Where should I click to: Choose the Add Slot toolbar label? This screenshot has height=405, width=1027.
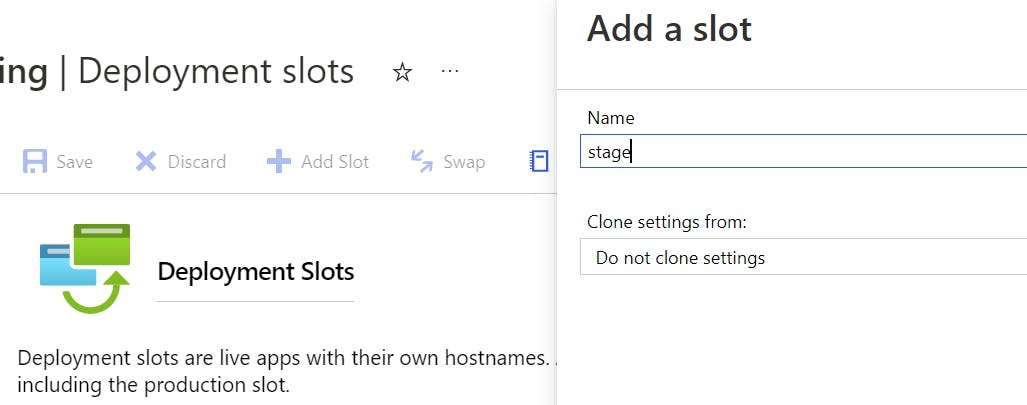click(335, 162)
